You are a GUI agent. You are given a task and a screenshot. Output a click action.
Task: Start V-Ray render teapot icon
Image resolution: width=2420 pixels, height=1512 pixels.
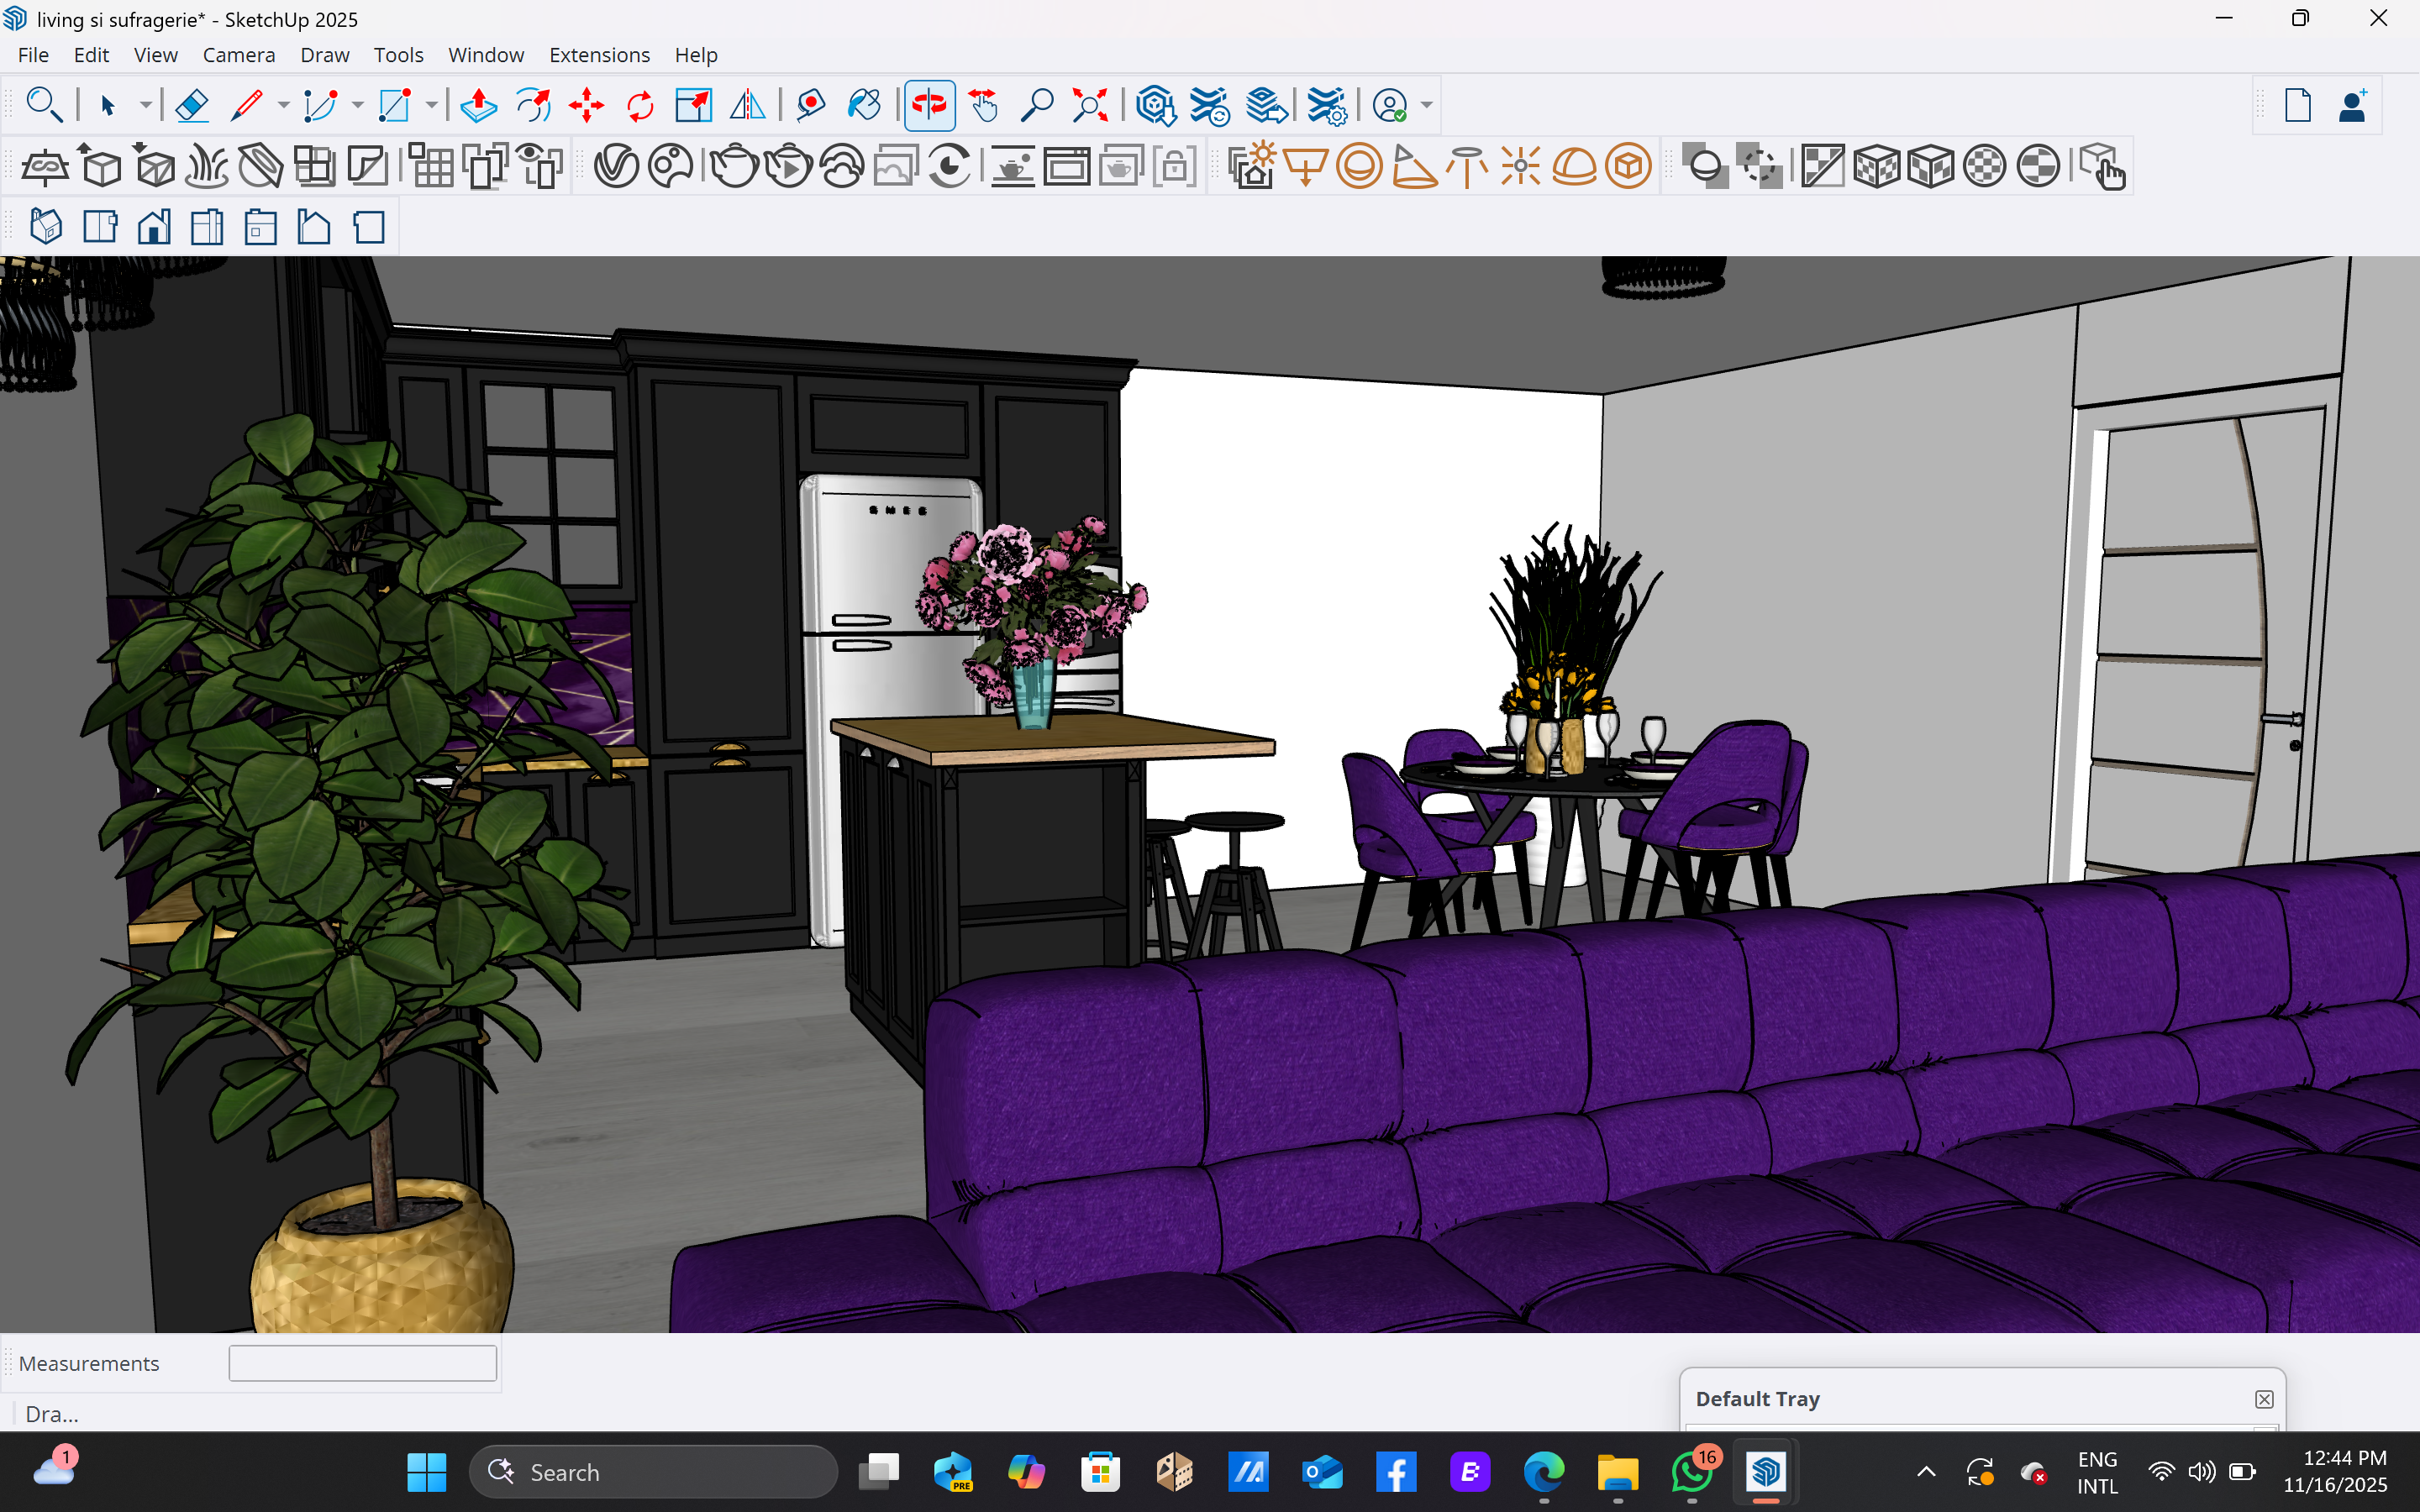point(734,166)
